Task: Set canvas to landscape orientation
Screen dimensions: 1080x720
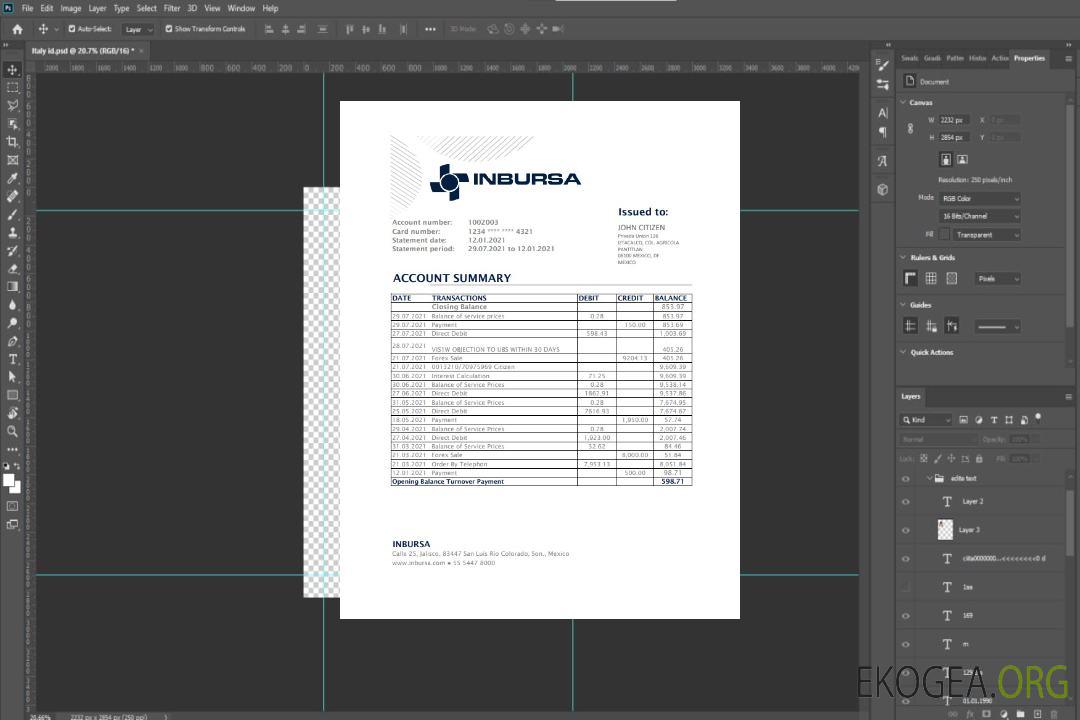Action: (962, 160)
